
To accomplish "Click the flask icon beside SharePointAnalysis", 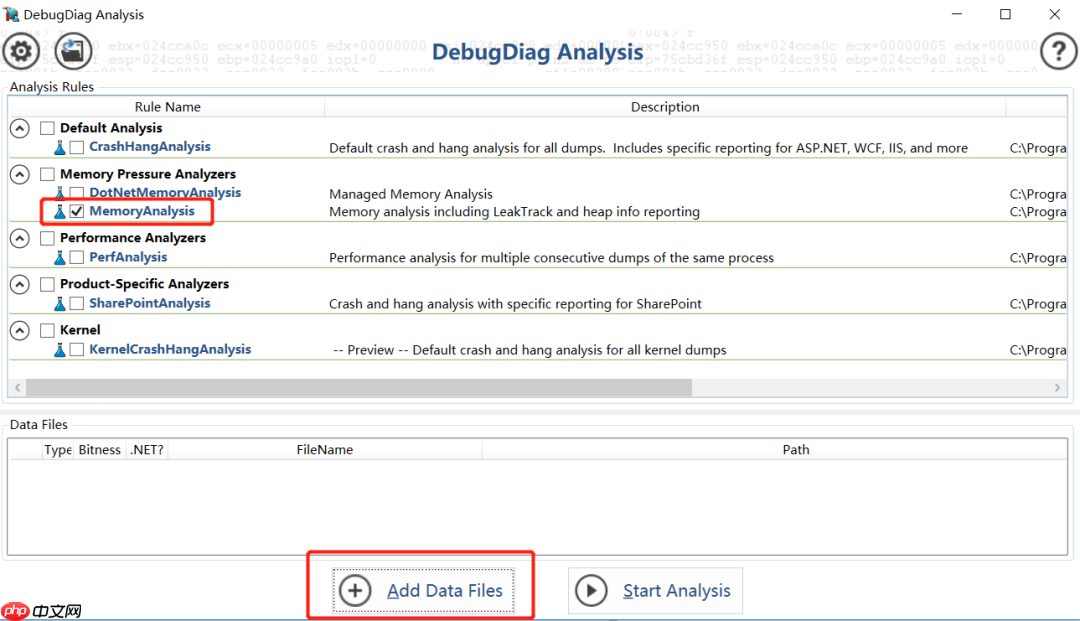I will 60,304.
